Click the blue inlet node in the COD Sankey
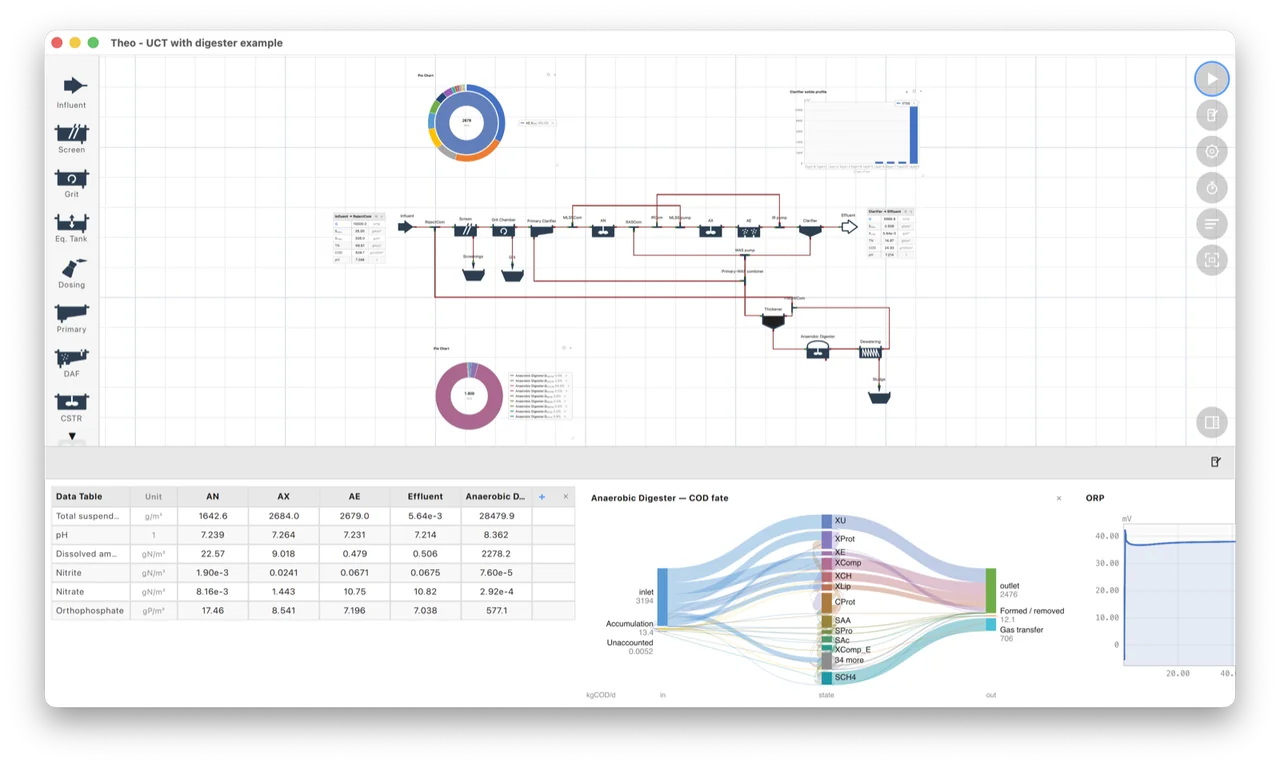Image resolution: width=1280 pixels, height=766 pixels. point(662,597)
